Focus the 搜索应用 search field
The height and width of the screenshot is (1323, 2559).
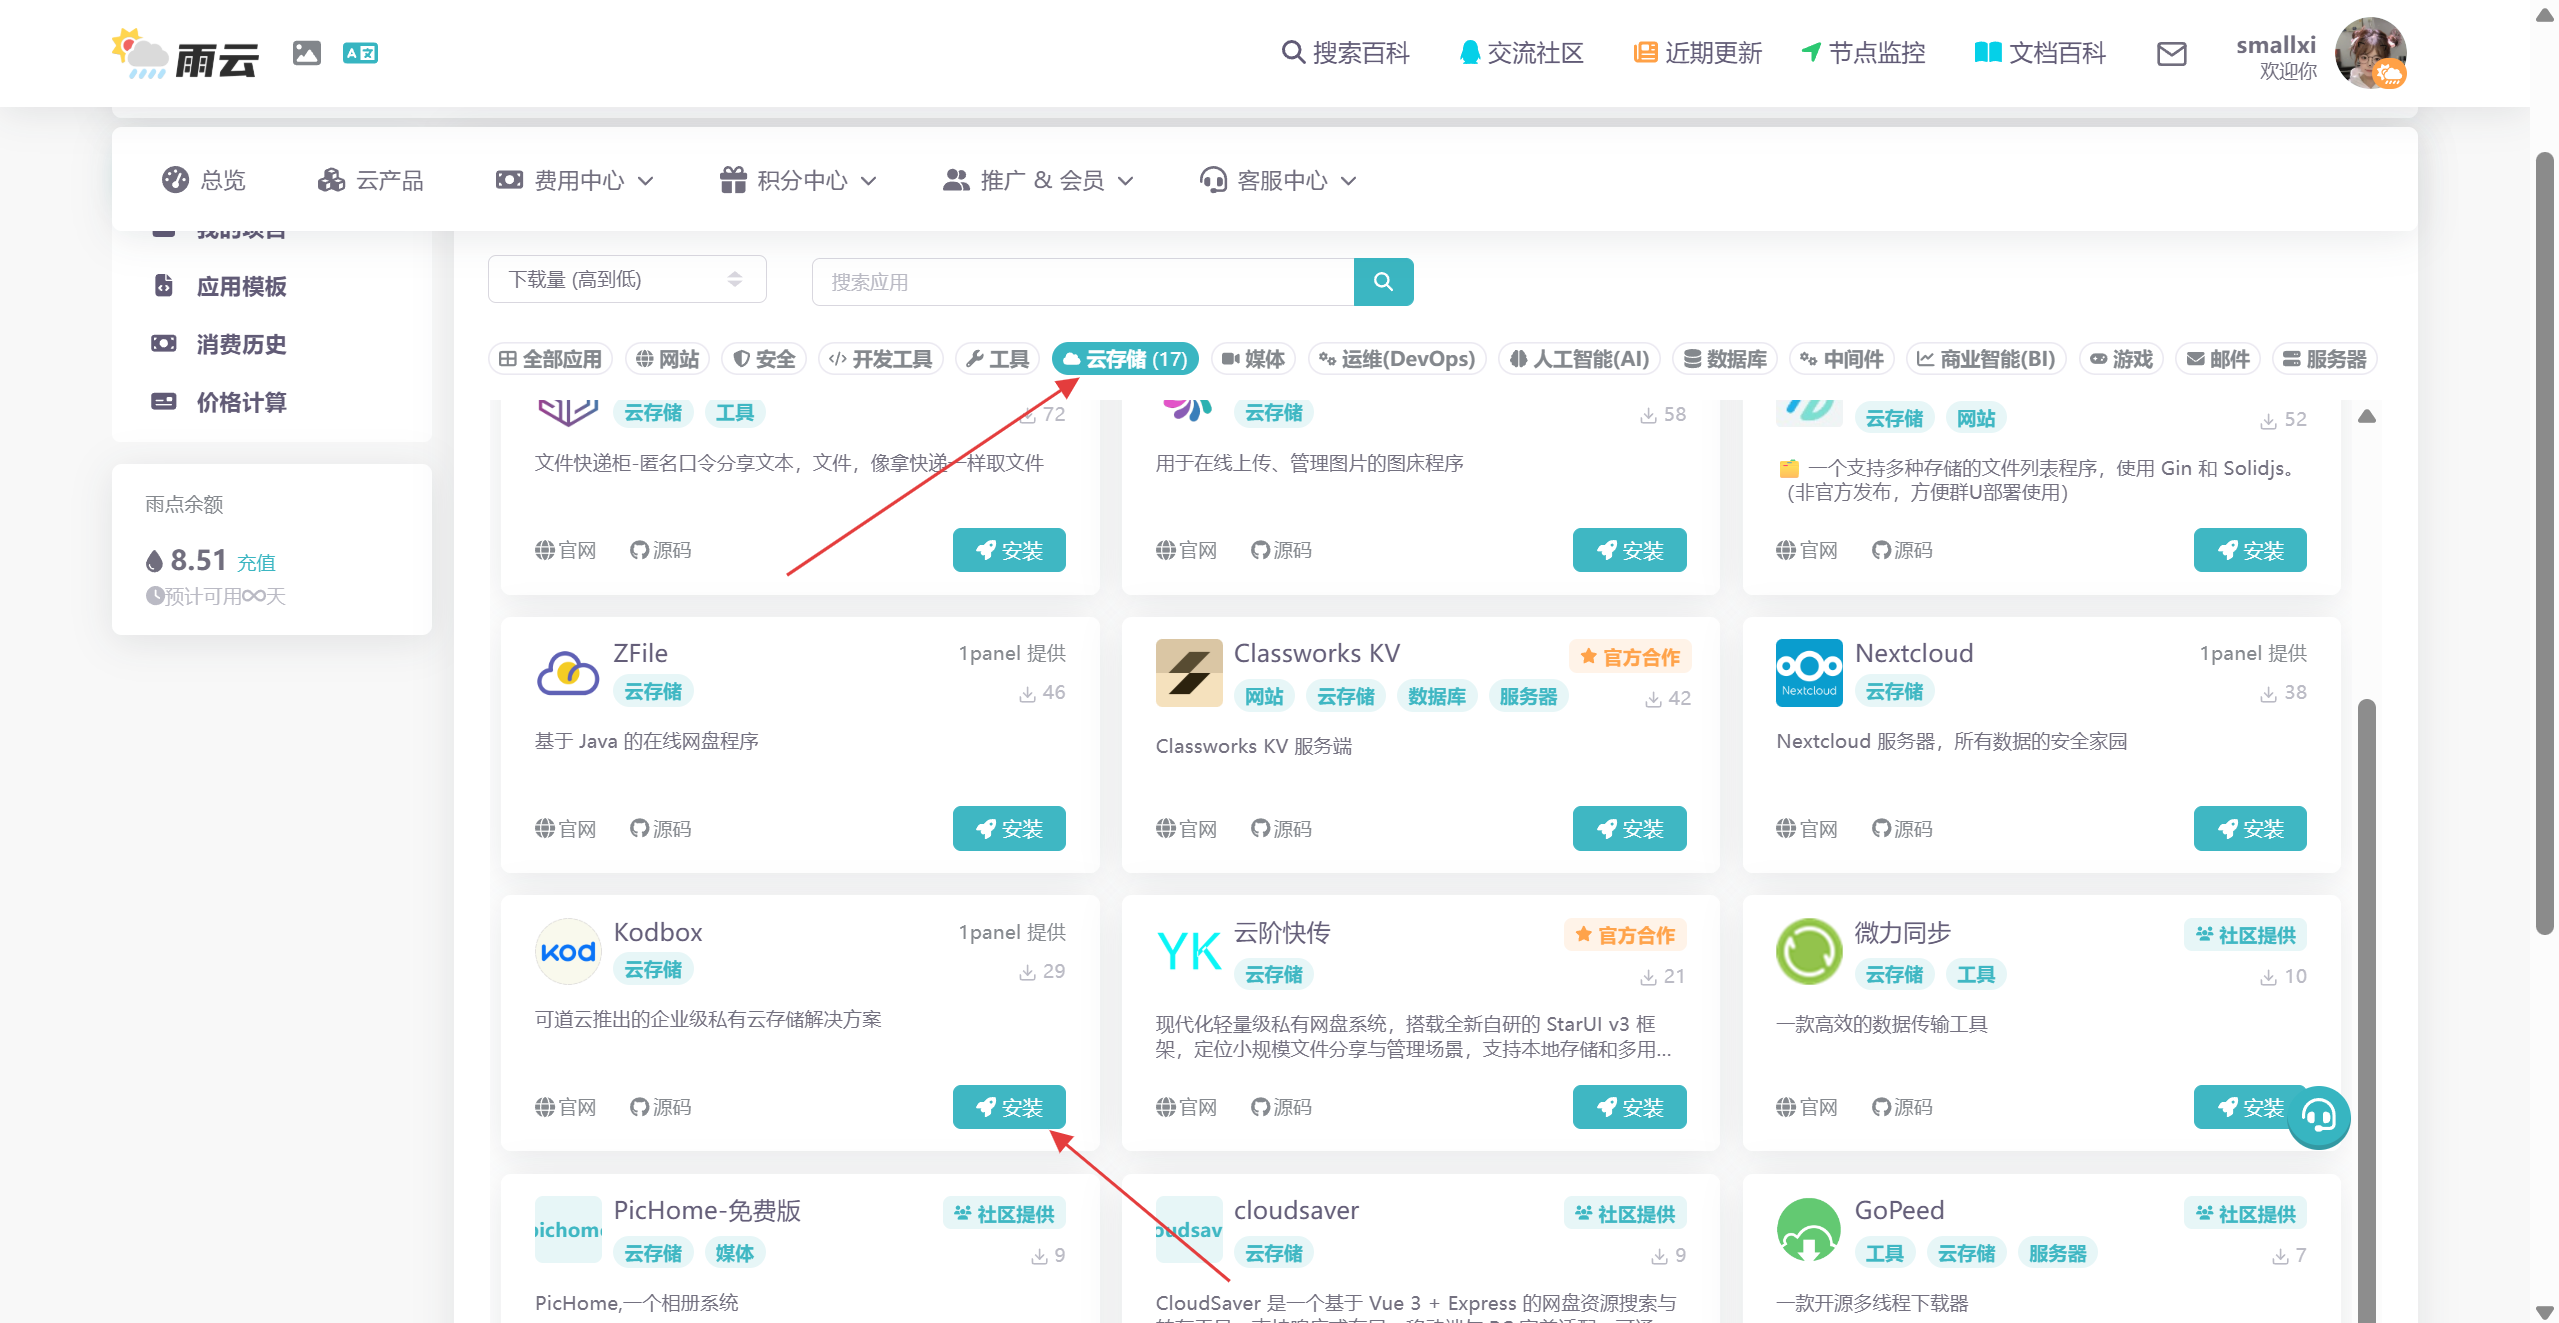[1082, 282]
